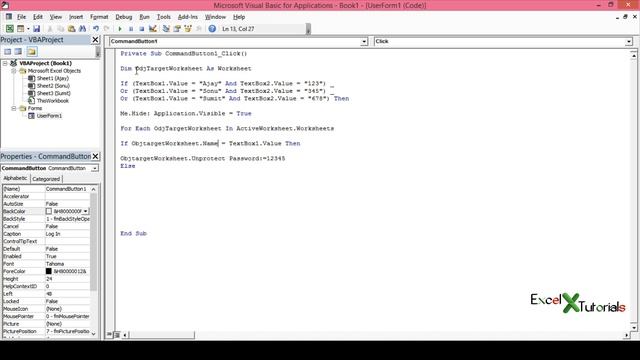Switch to Procedure View button at code window bottom
This screenshot has height=360, width=640.
click(109, 335)
